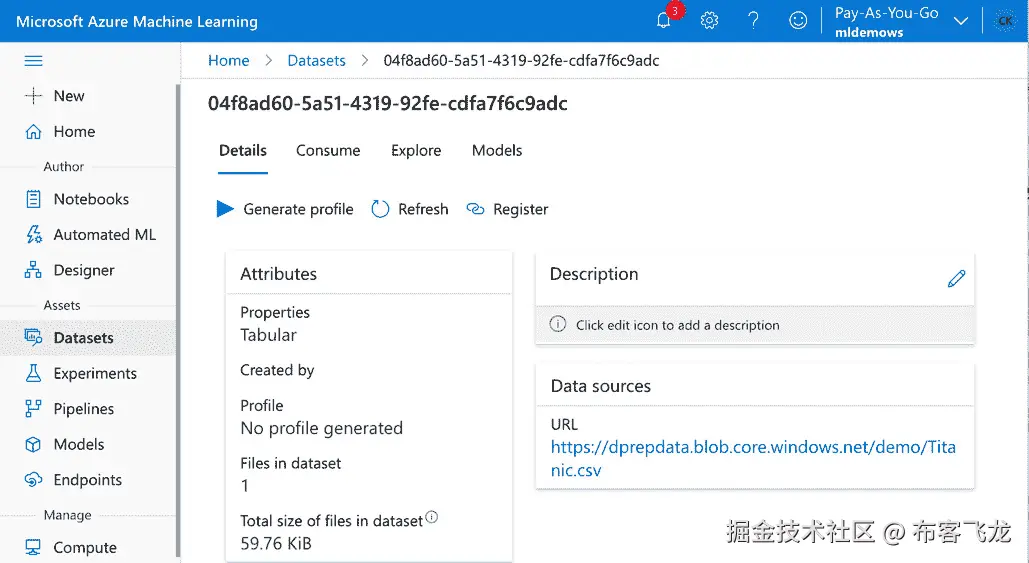Screen dimensions: 1029x563
Task: Click the Datasets breadcrumb link
Action: click(316, 60)
